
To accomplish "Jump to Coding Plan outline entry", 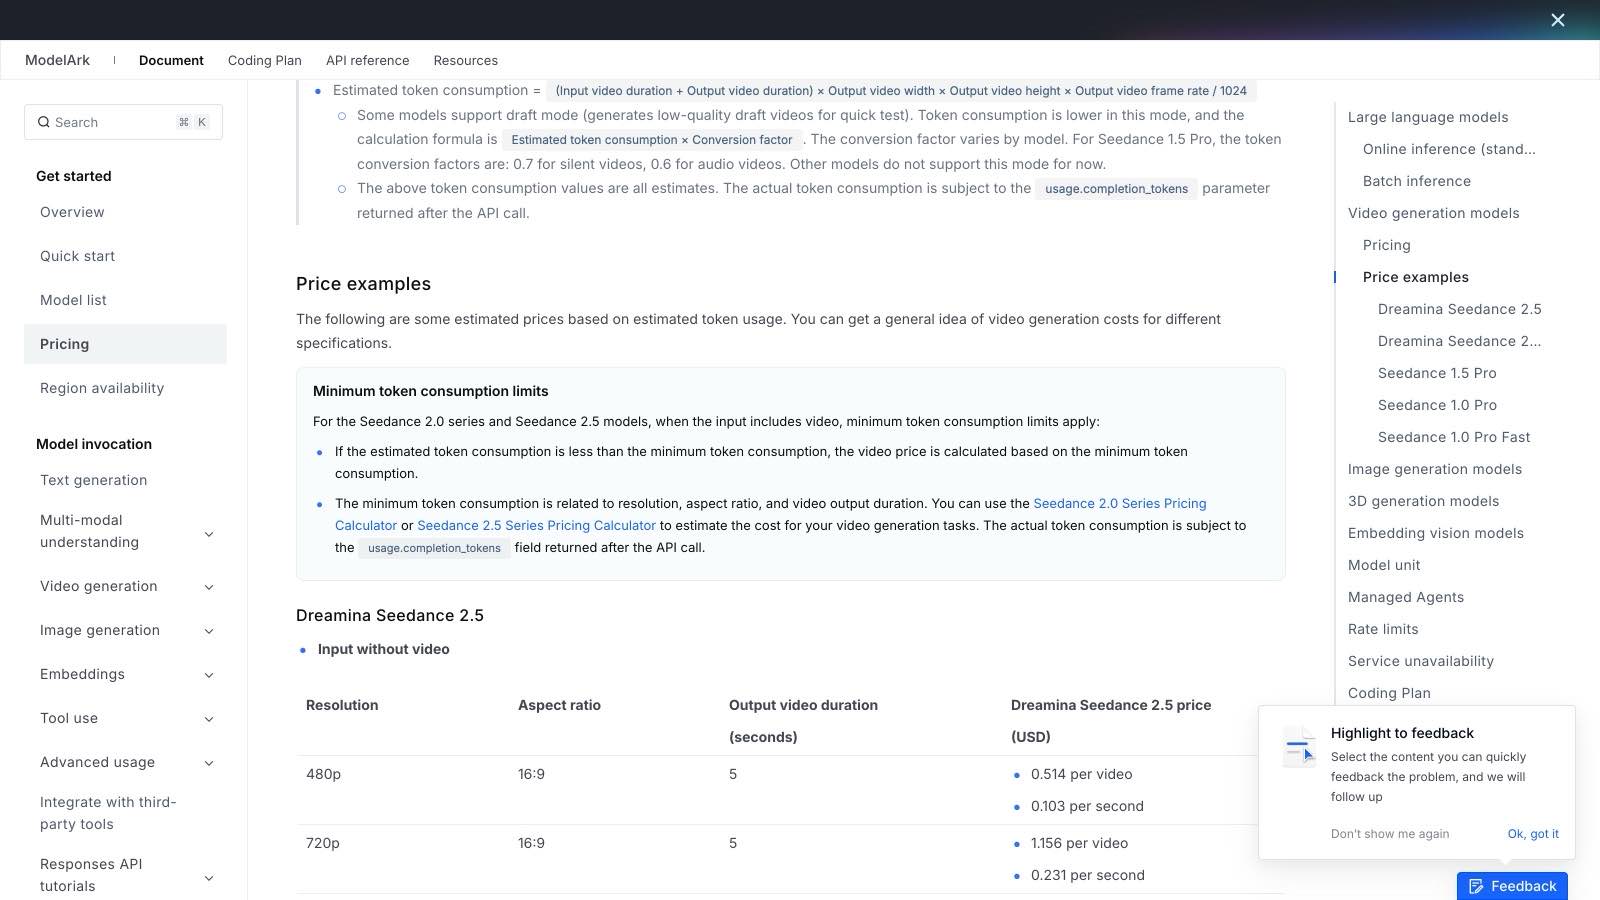I will pyautogui.click(x=1389, y=693).
